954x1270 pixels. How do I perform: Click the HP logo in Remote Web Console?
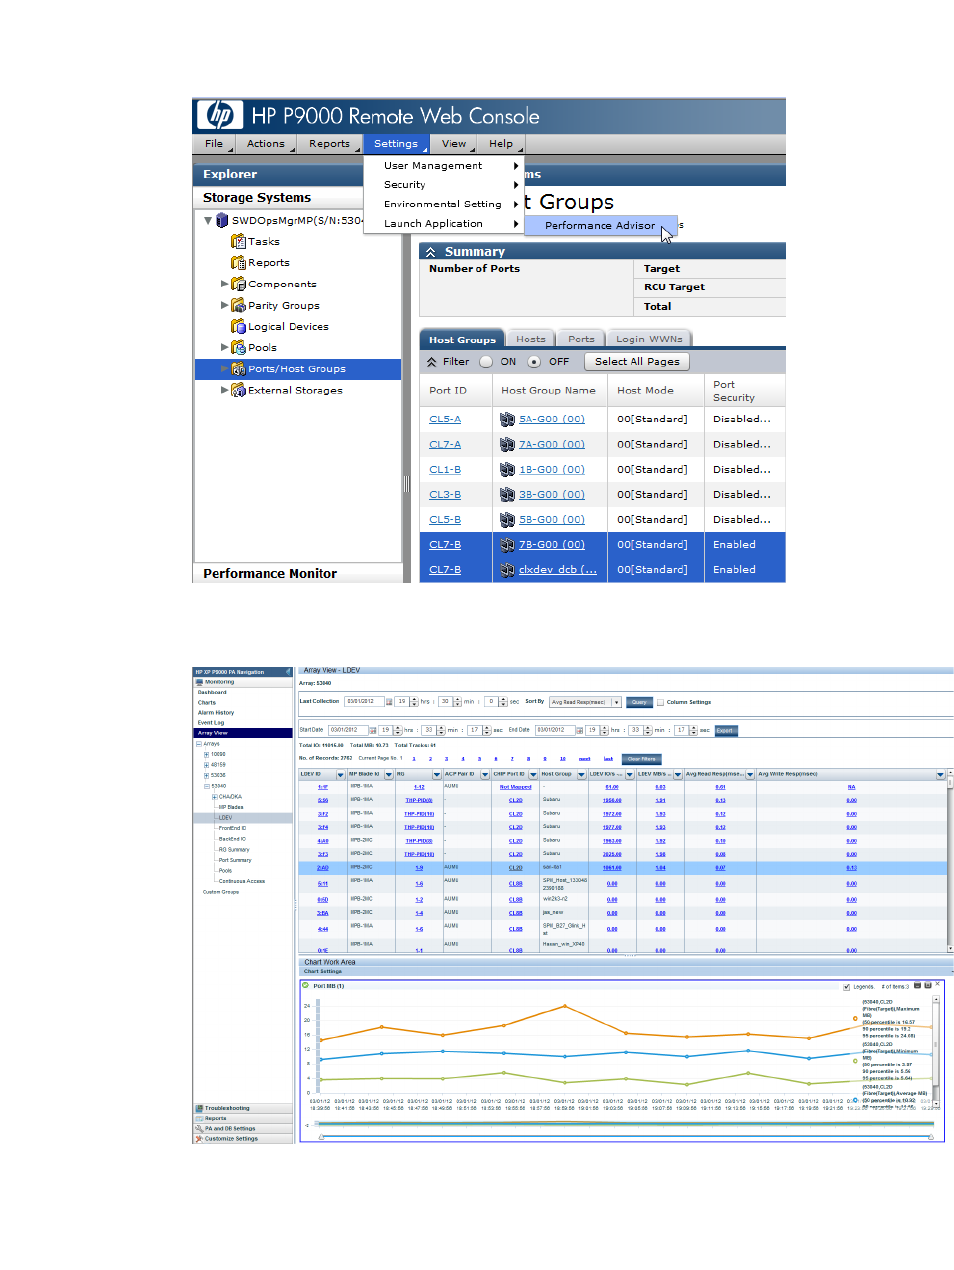pos(219,115)
